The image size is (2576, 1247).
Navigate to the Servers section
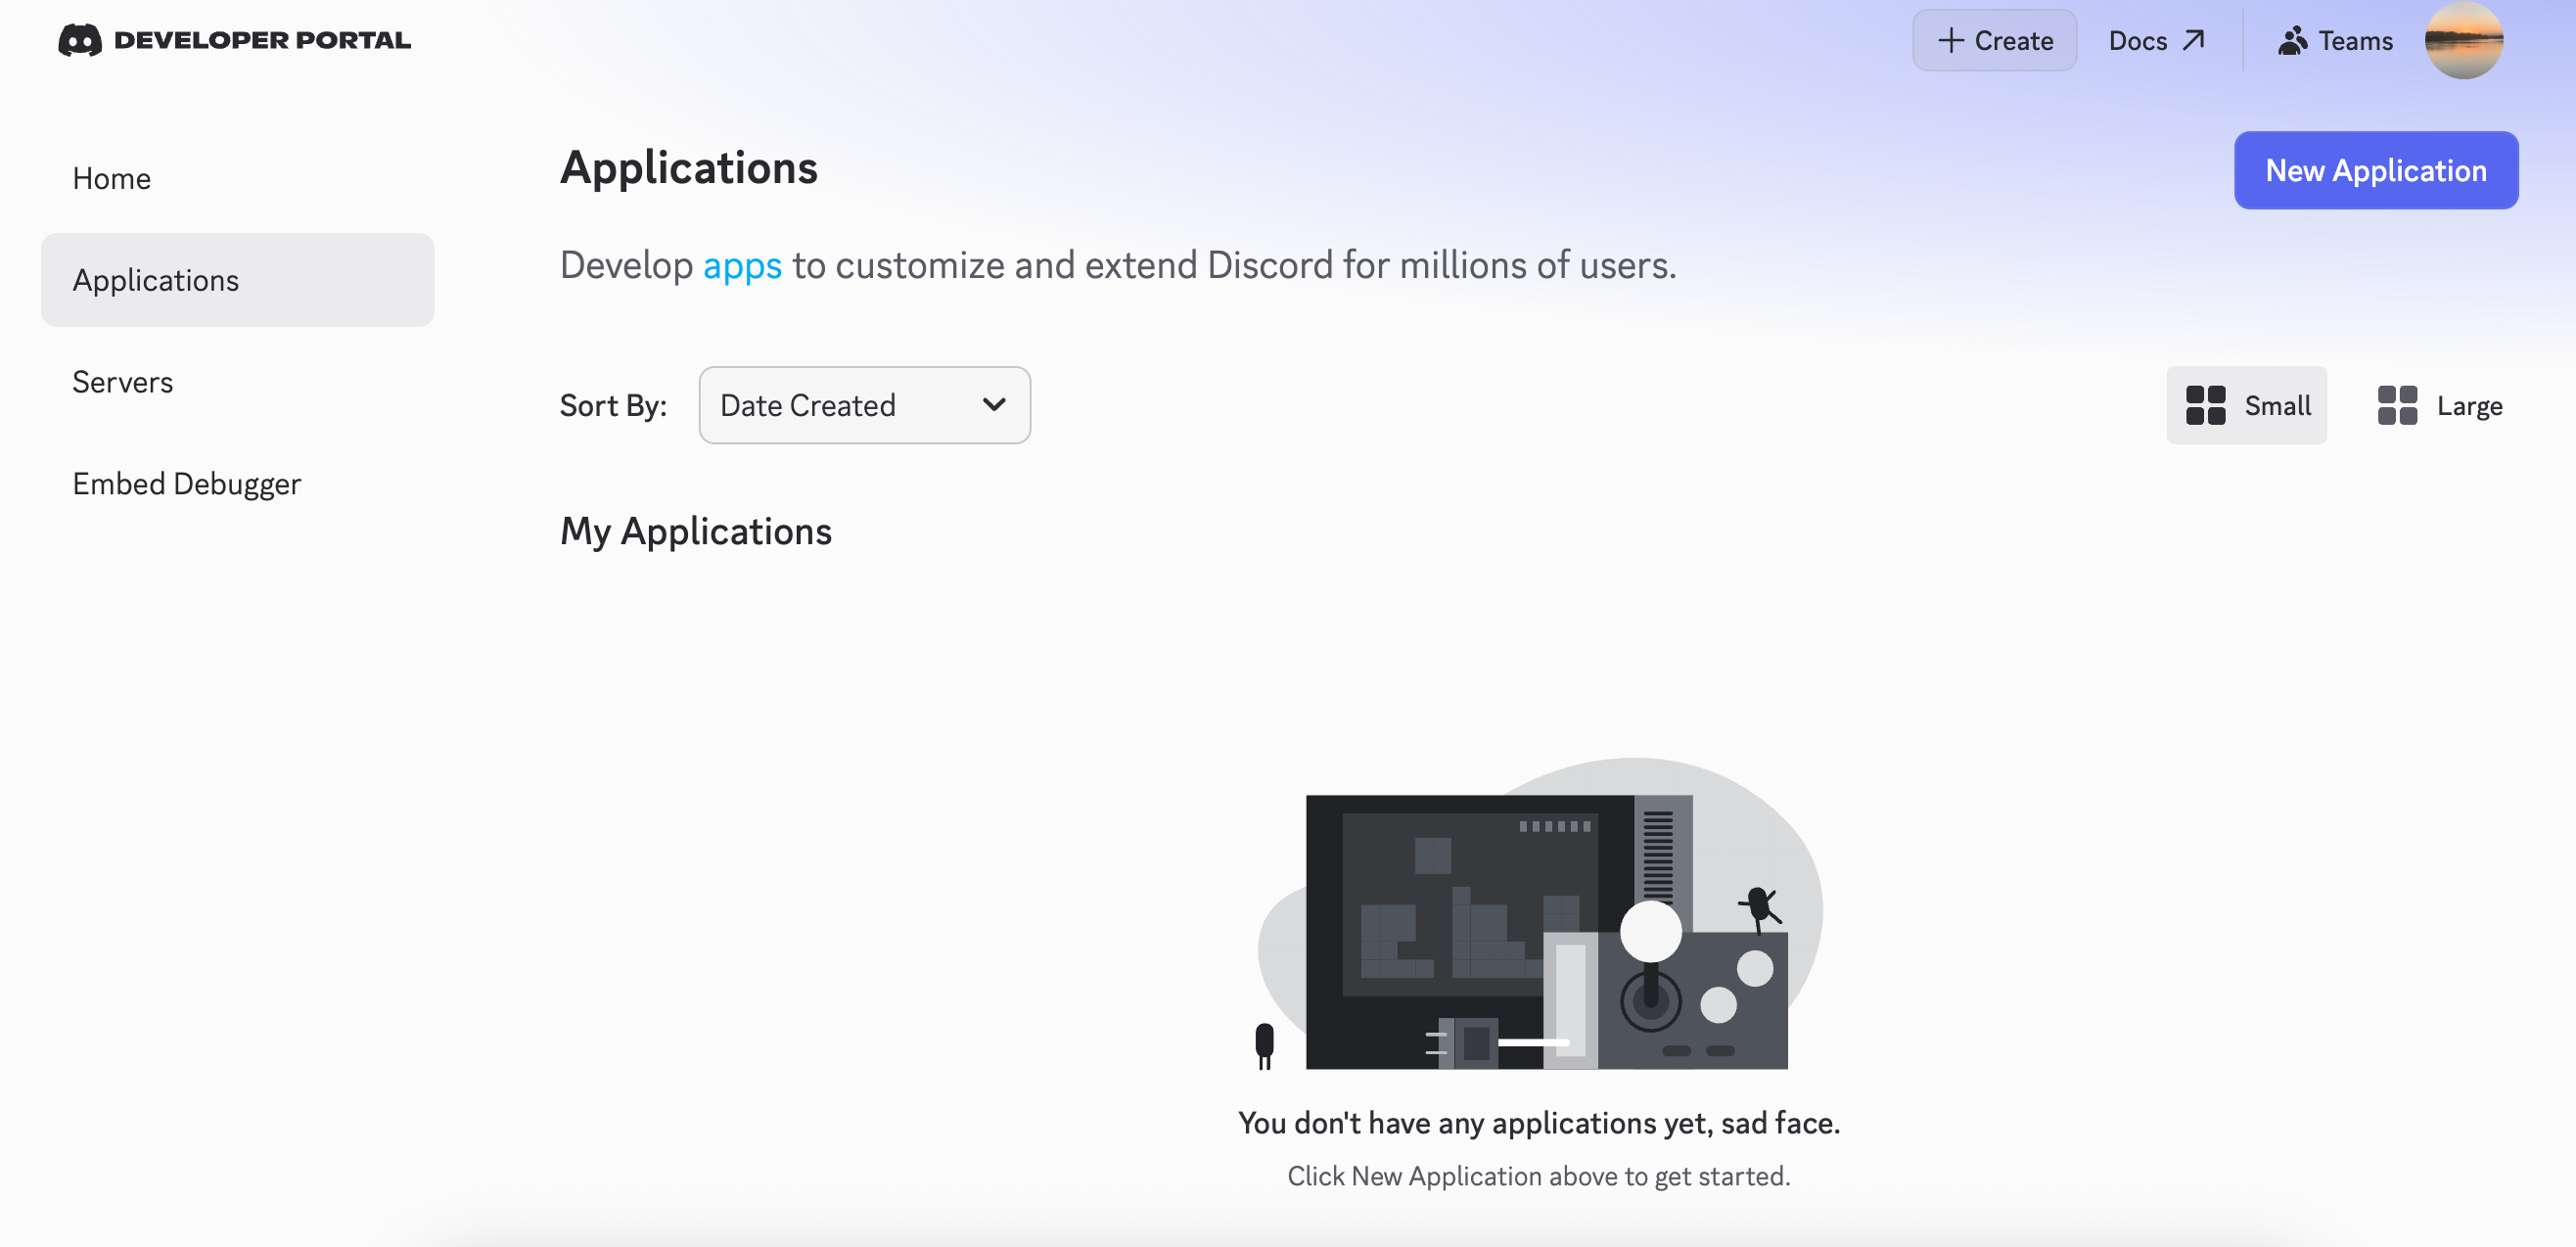pos(122,381)
